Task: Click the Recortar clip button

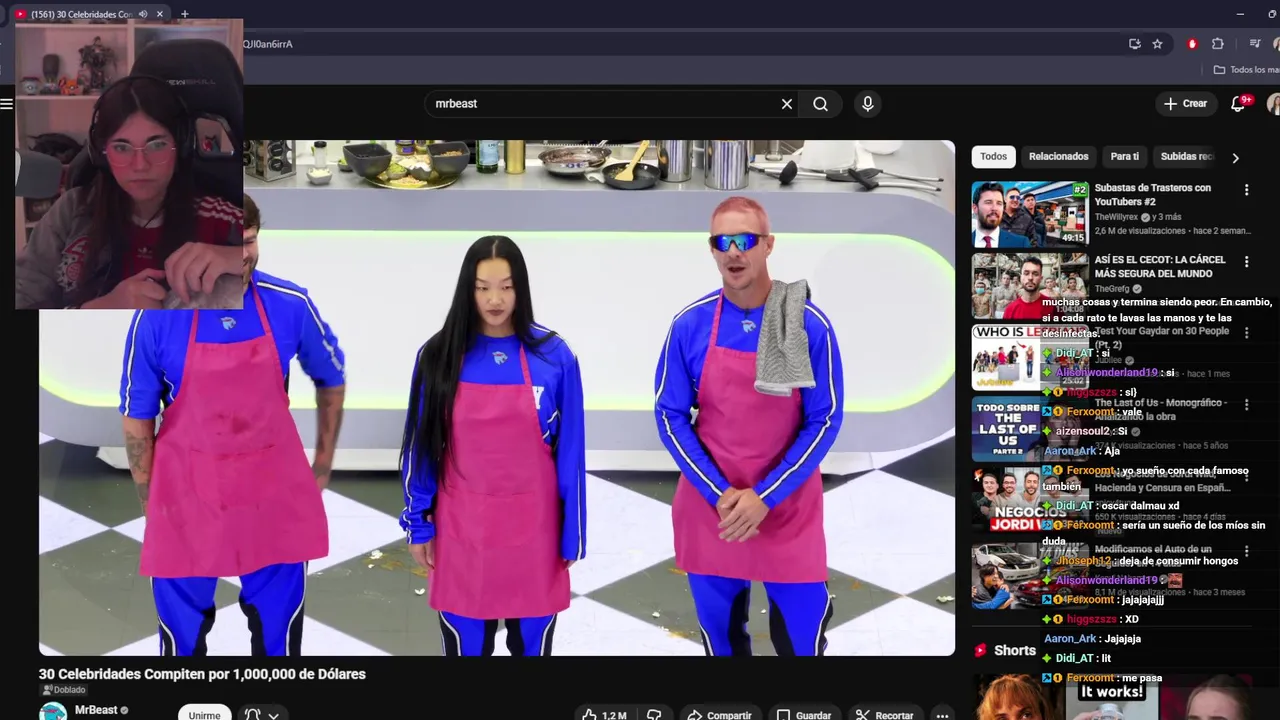Action: [884, 715]
